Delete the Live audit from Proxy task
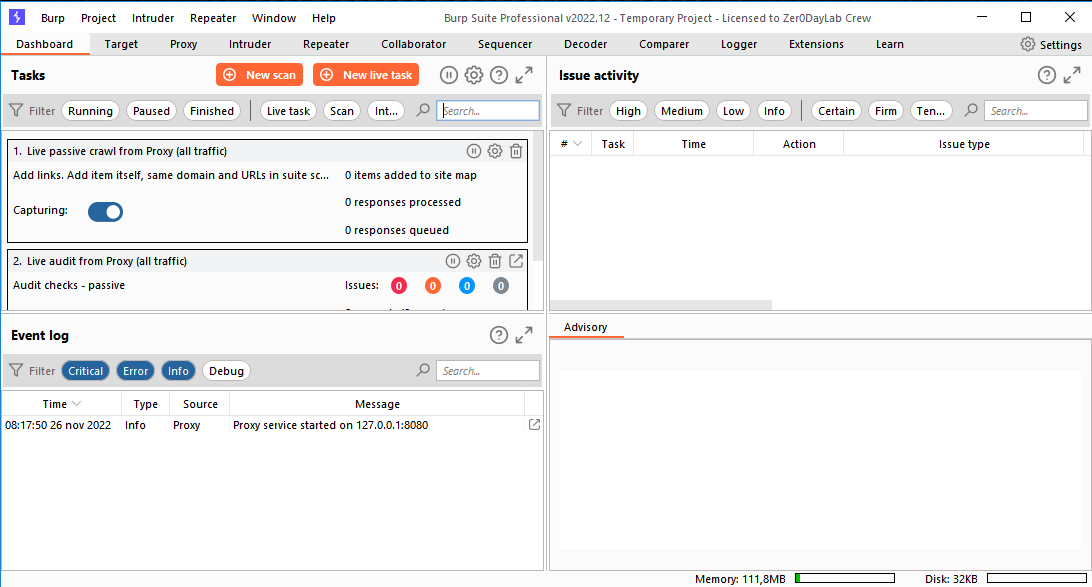 (494, 261)
